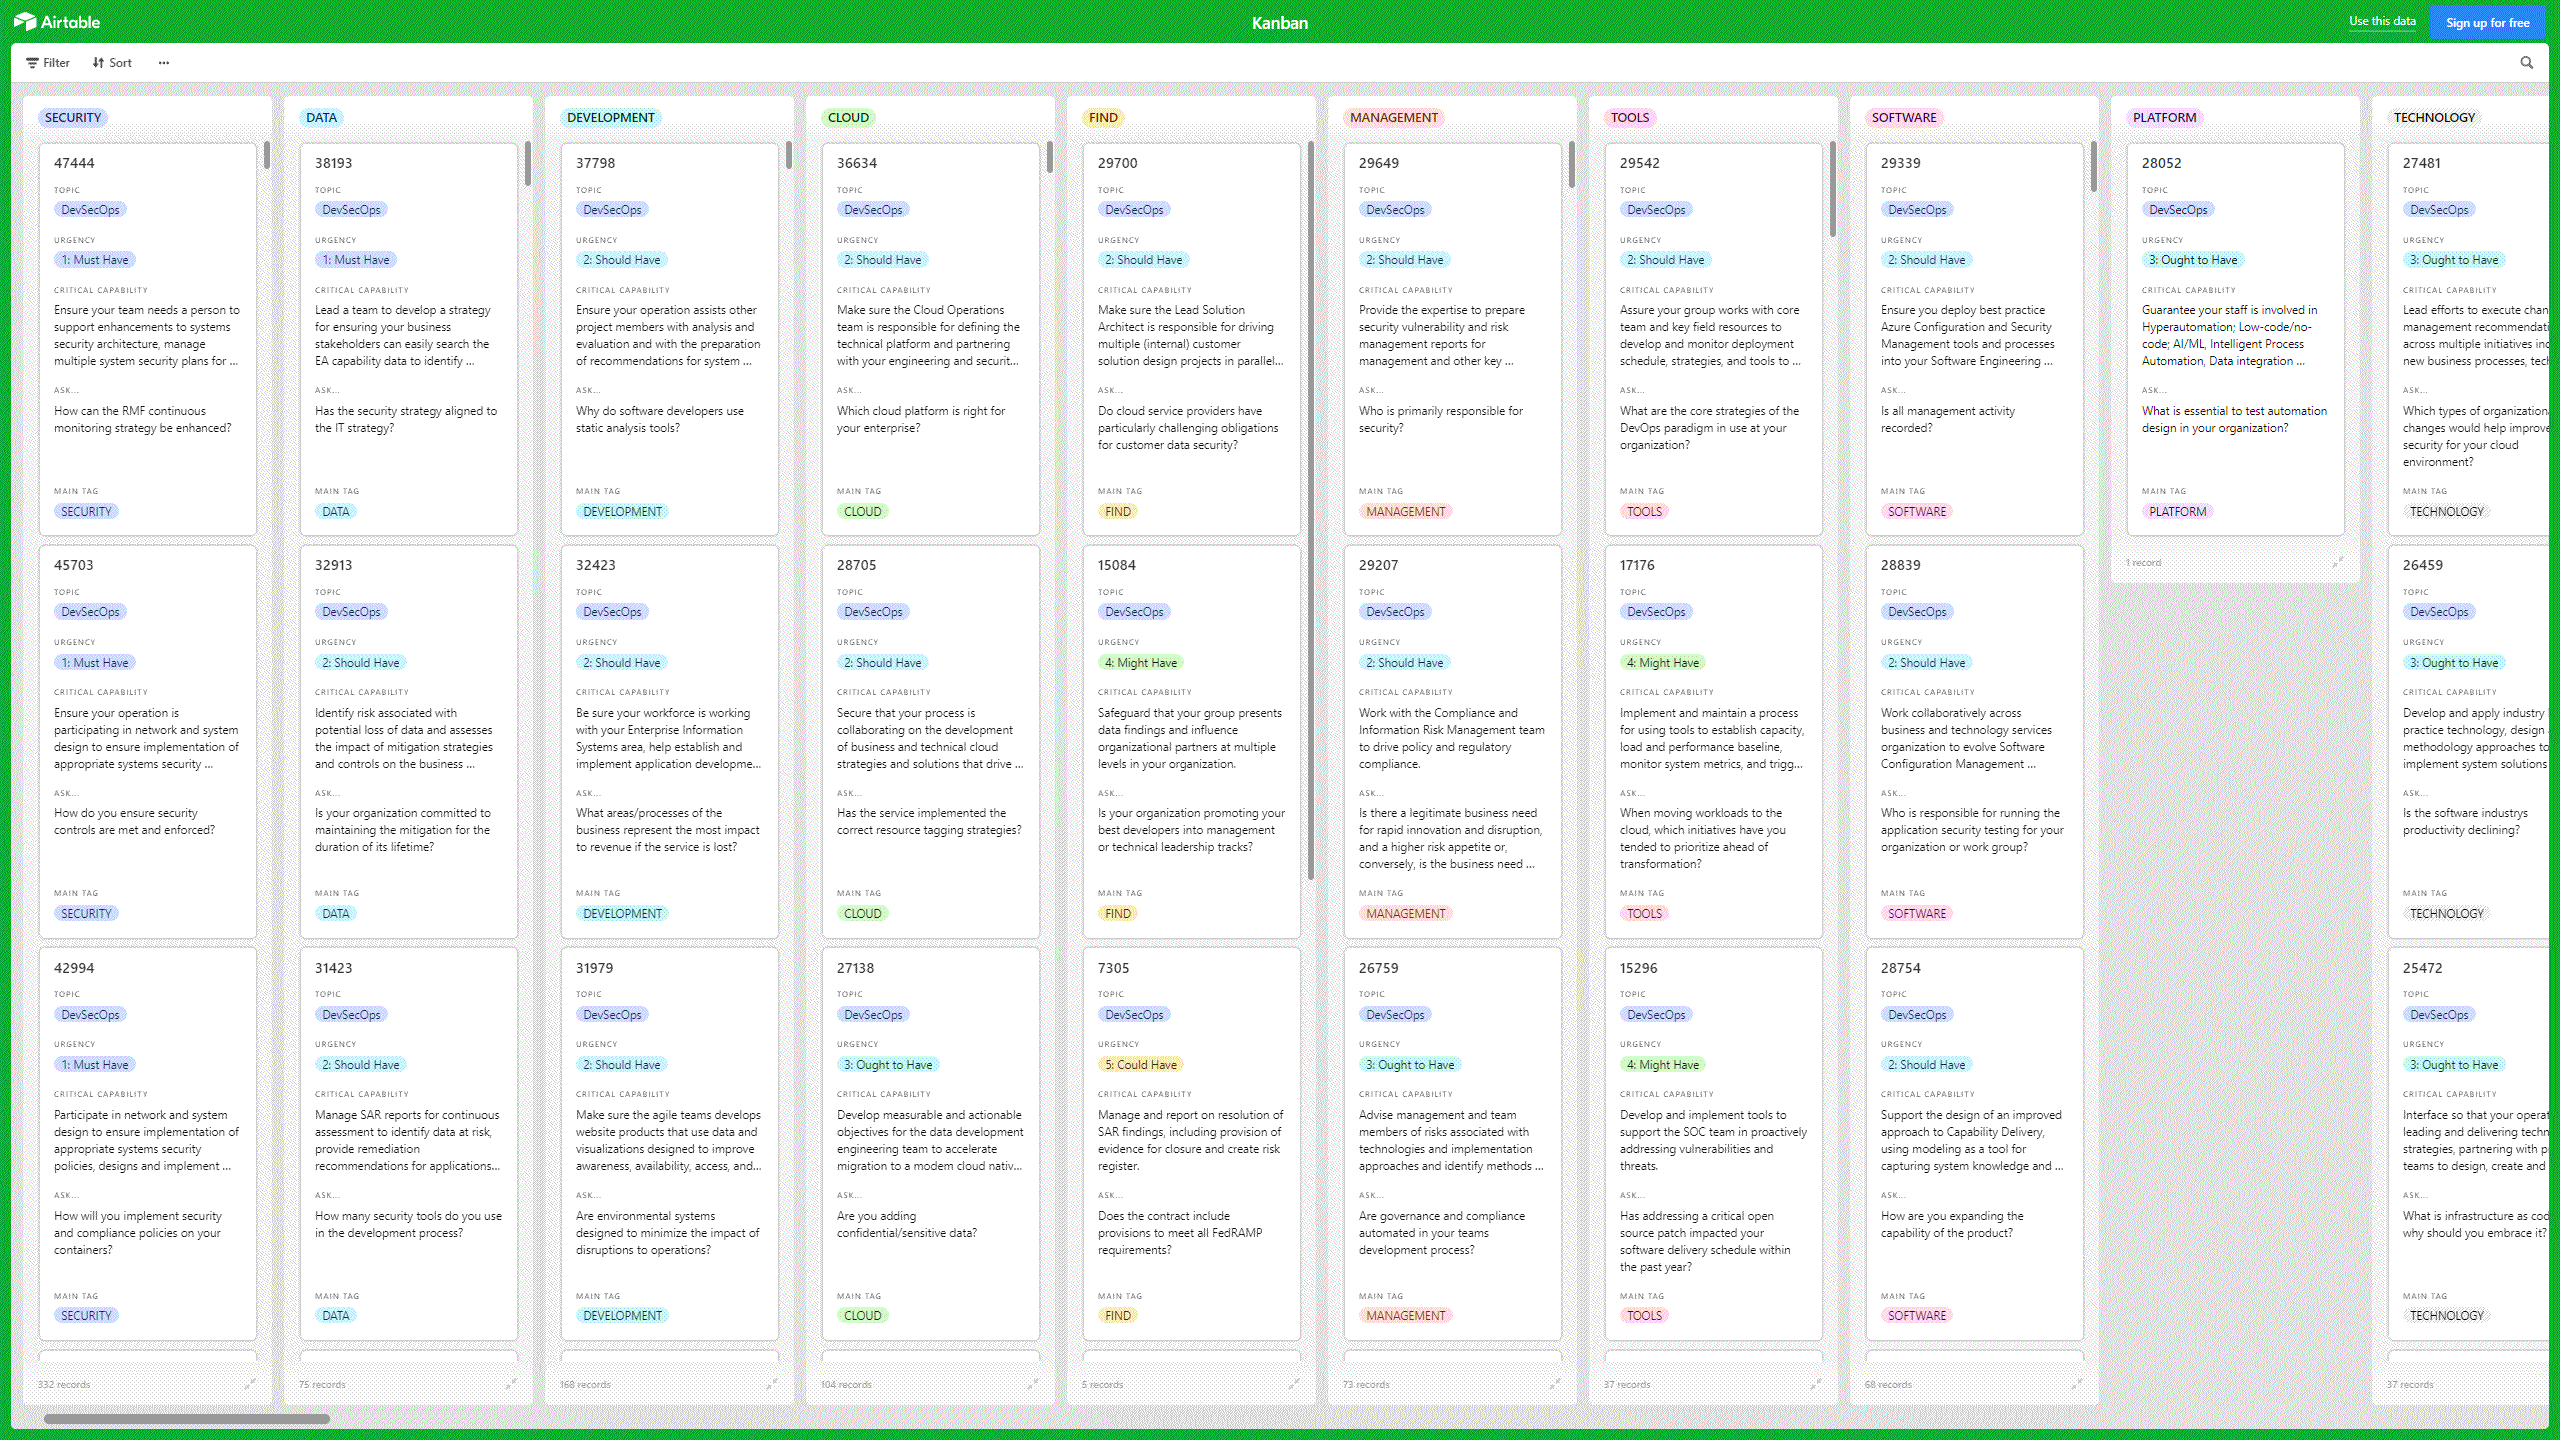Collapse the FIND stack using its arrows icon
2560x1440 pixels.
(x=1294, y=1384)
